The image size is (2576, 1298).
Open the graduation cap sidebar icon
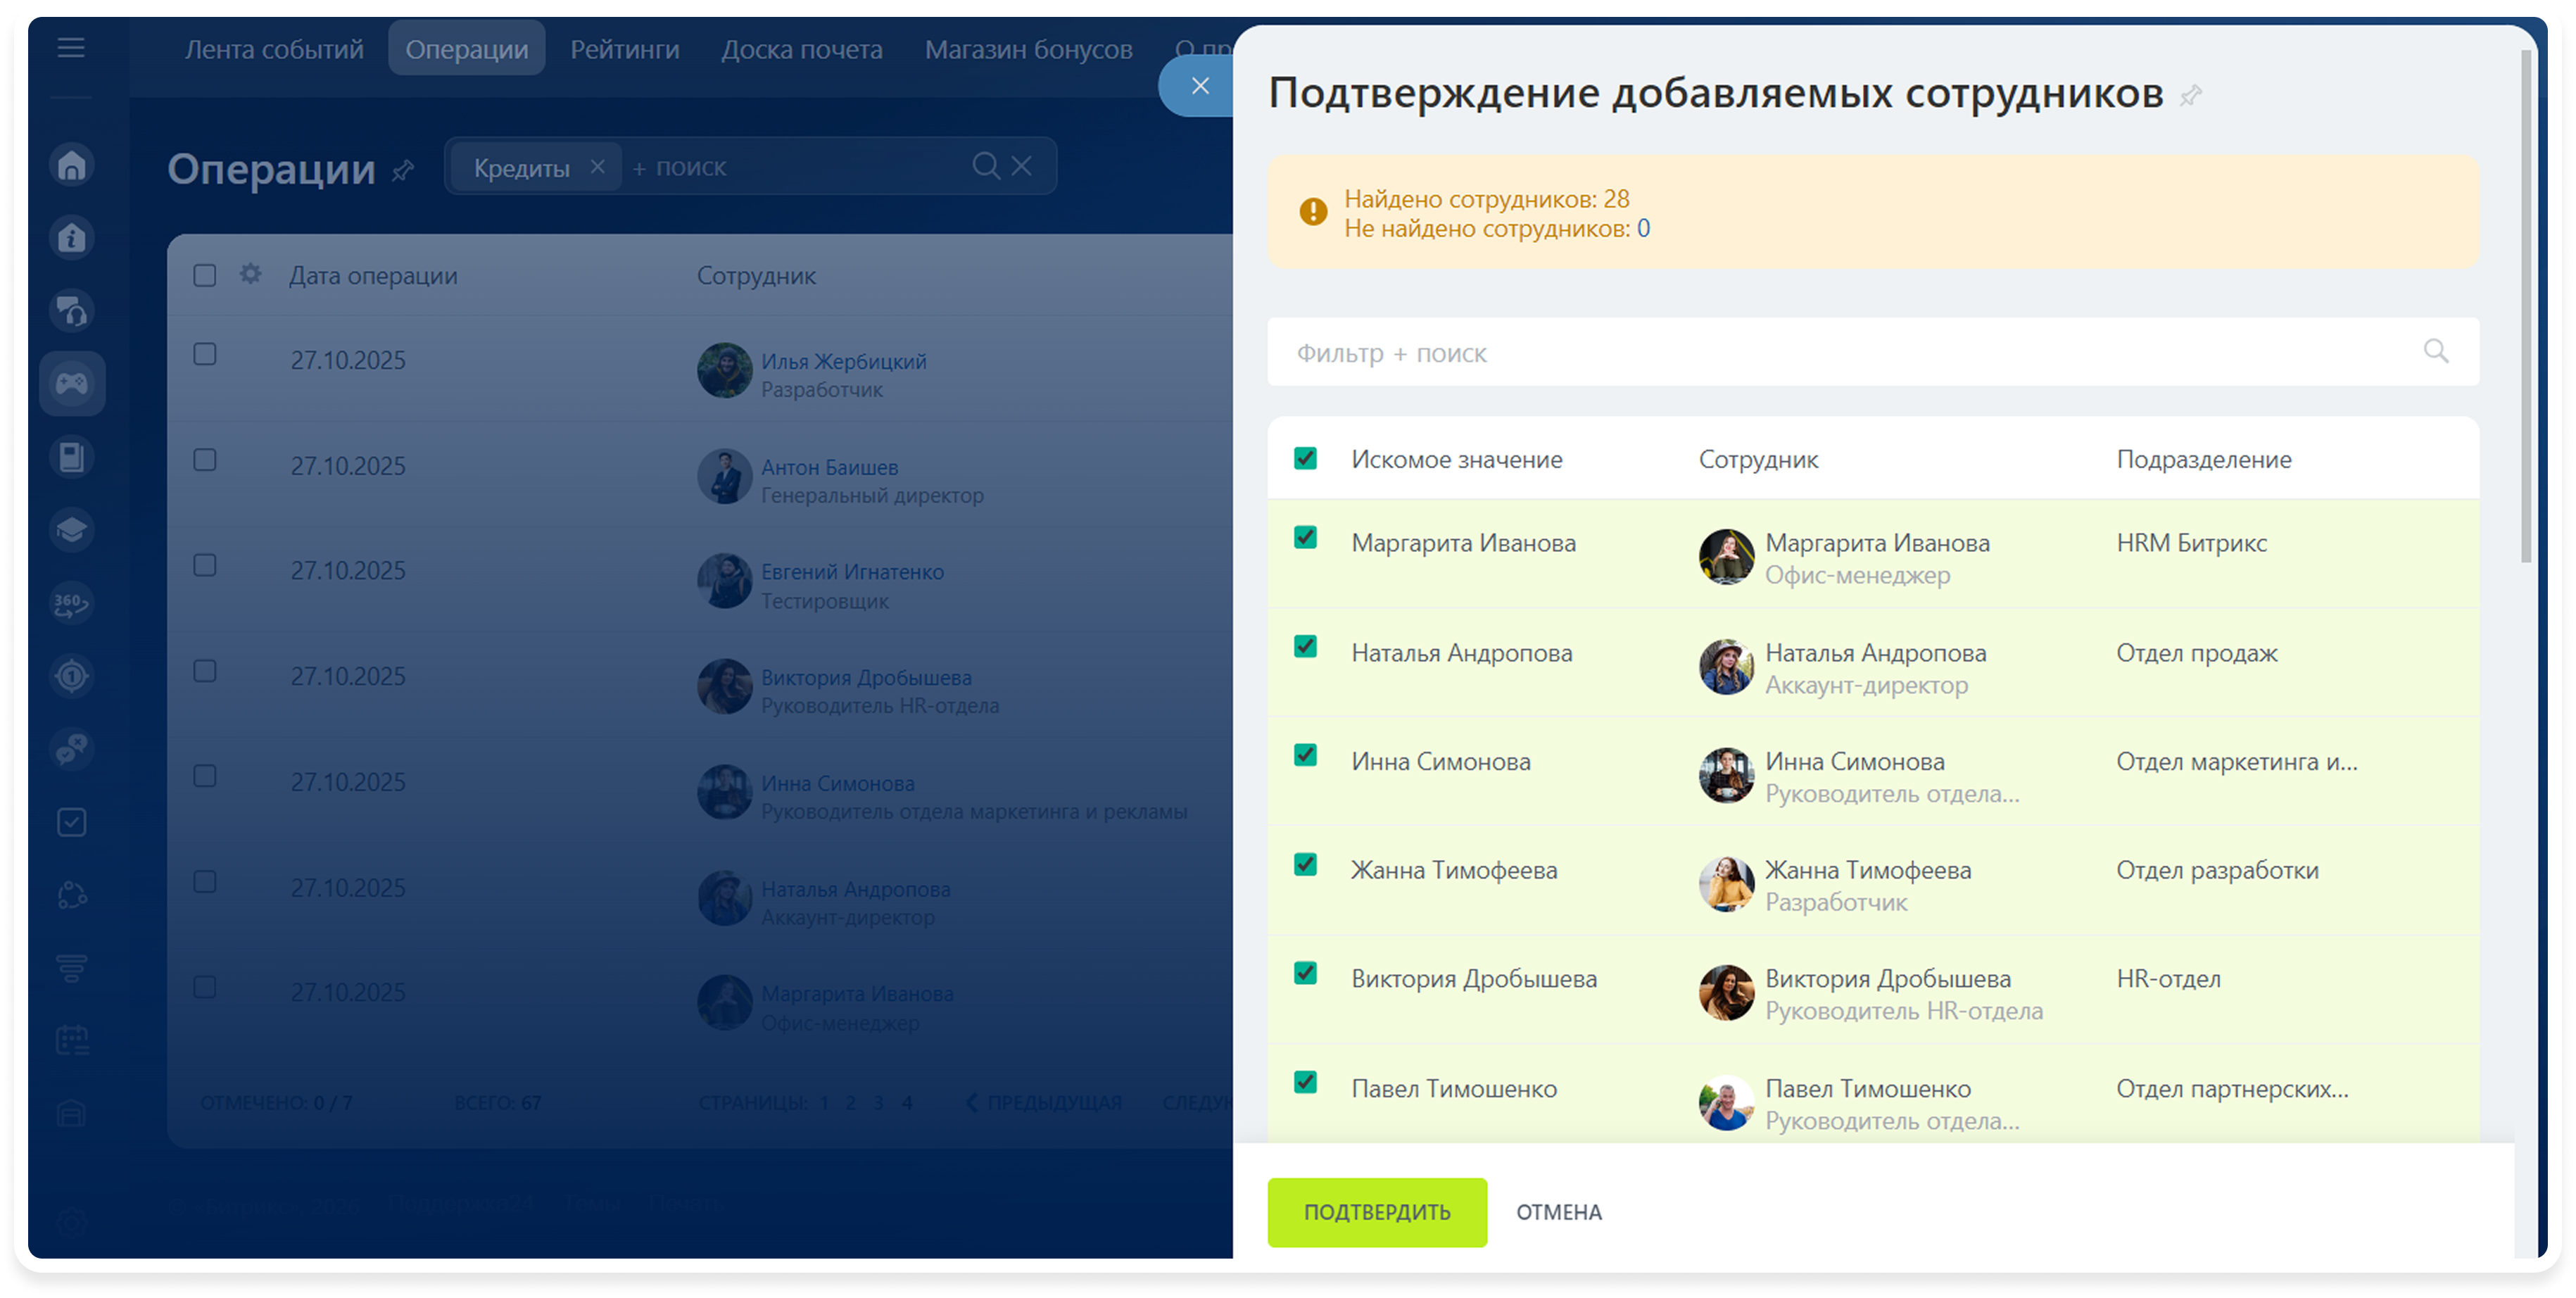coord(72,530)
